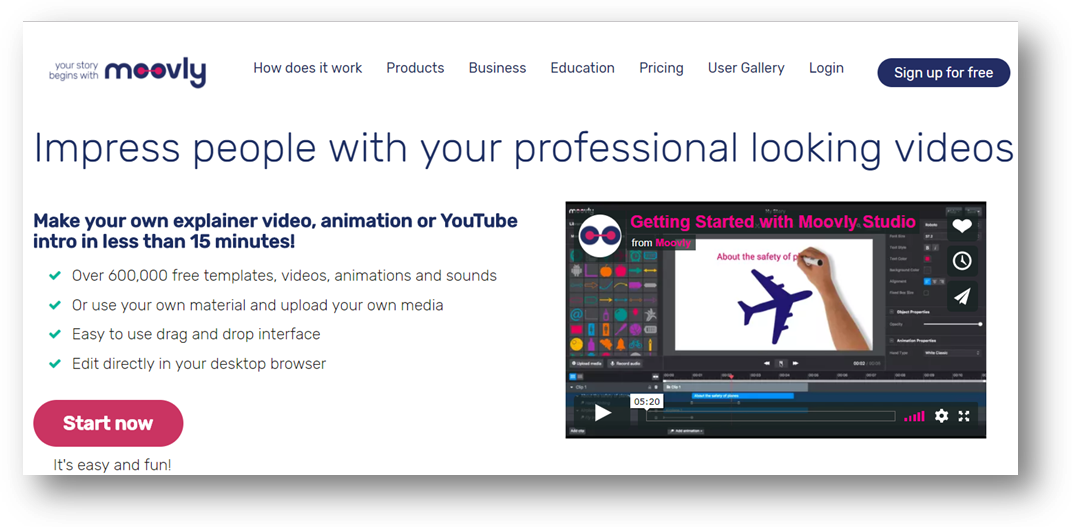Click the purple airplane graphic in the video
The image size is (1072, 527).
tap(774, 306)
